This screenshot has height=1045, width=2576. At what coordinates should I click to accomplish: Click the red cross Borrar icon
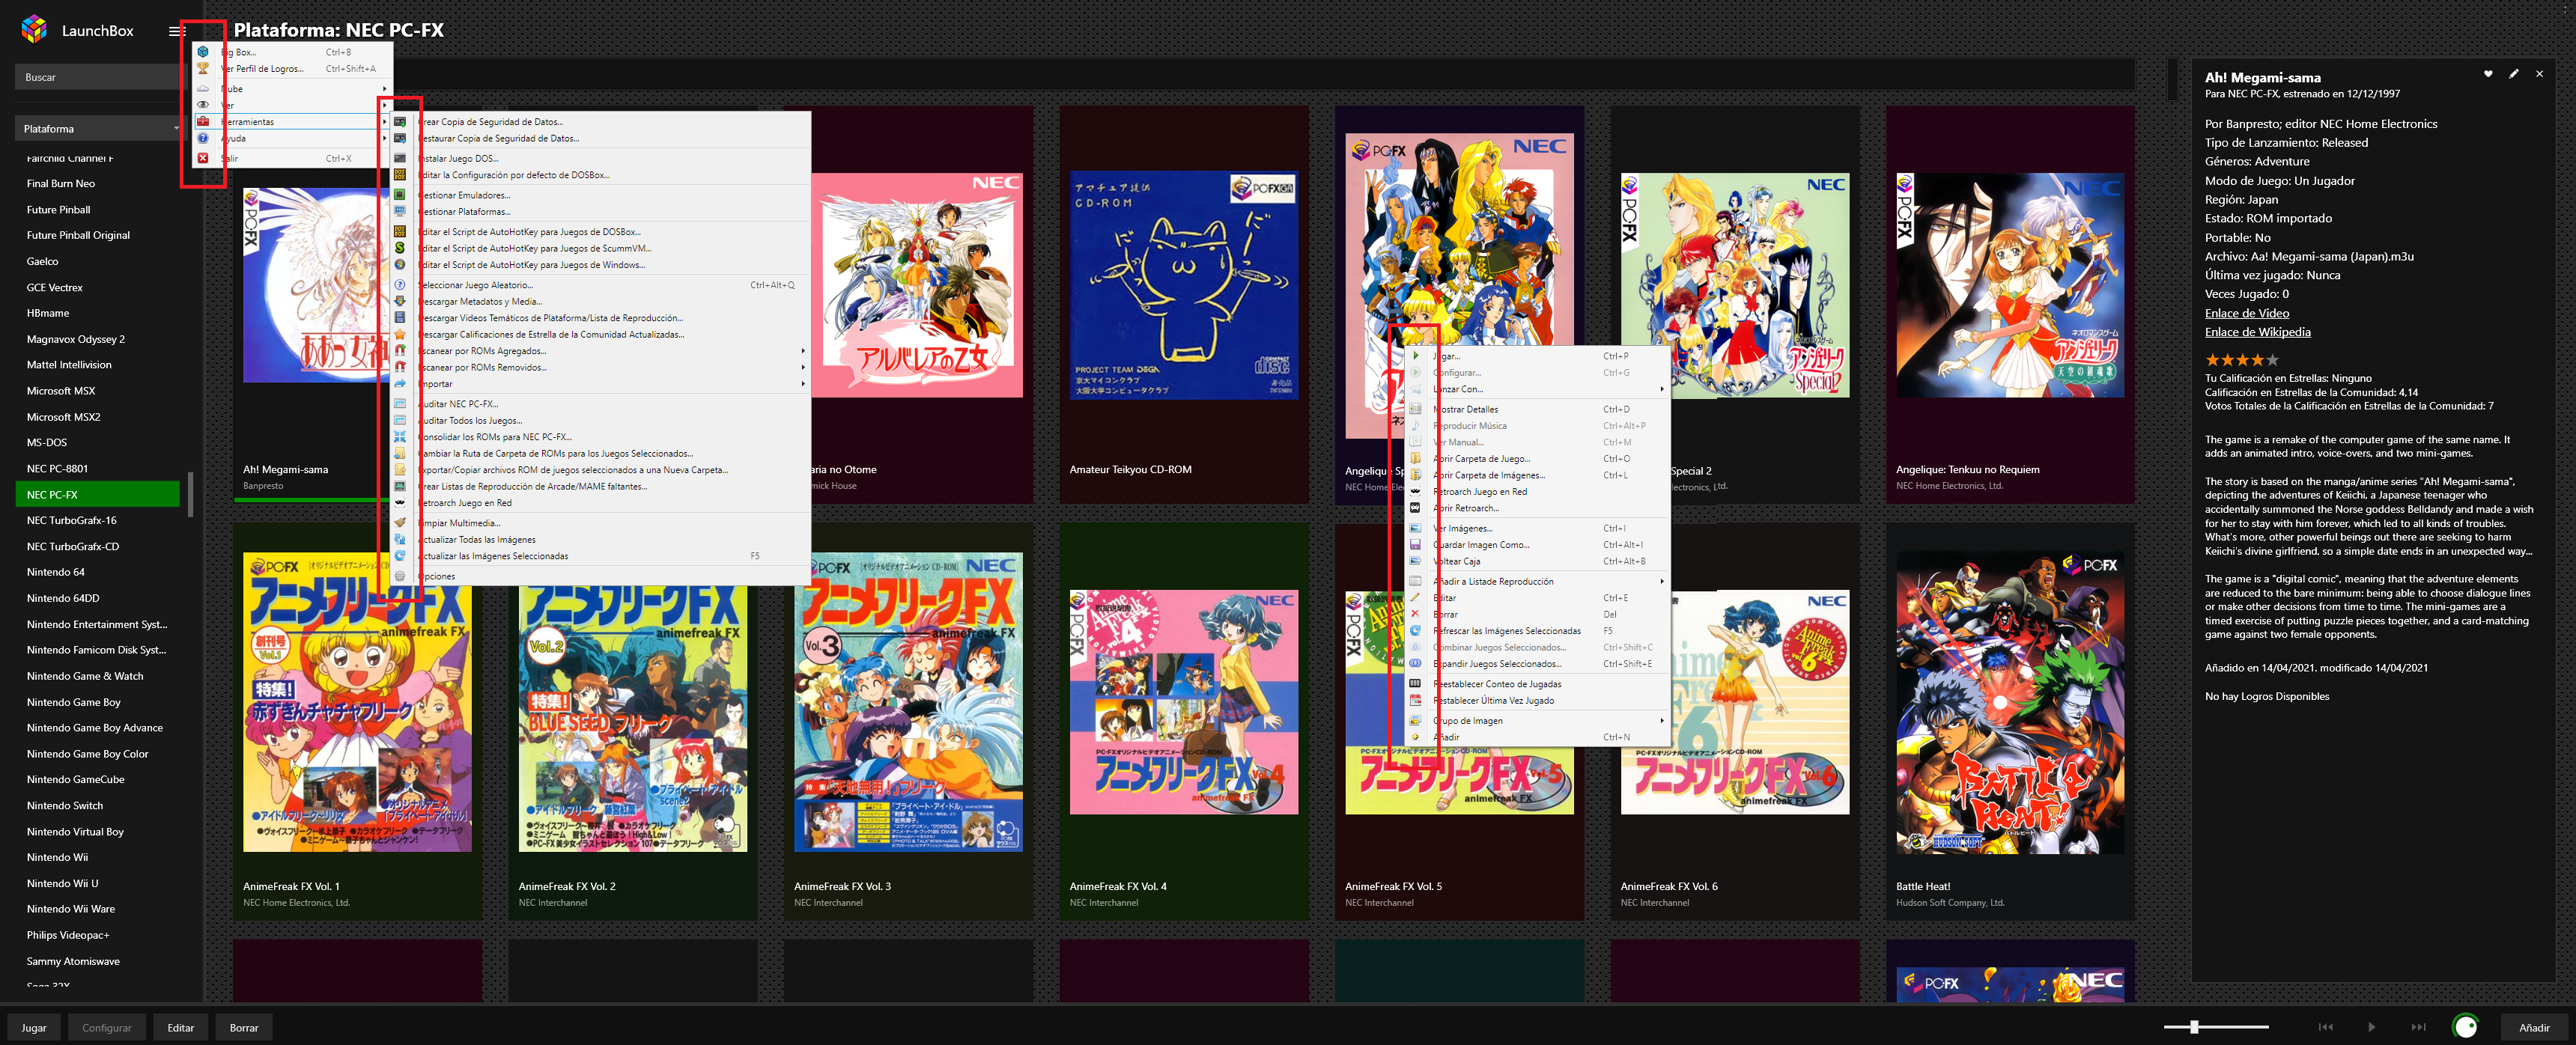click(1415, 614)
